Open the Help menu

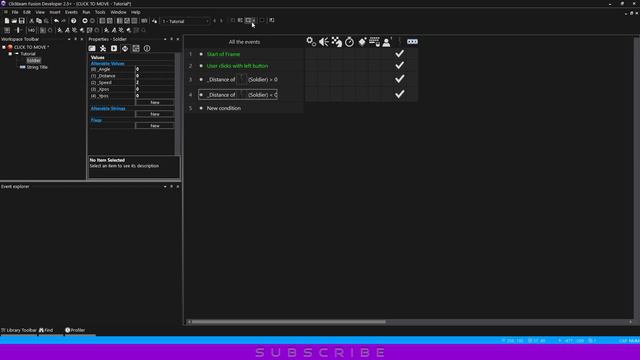point(136,12)
